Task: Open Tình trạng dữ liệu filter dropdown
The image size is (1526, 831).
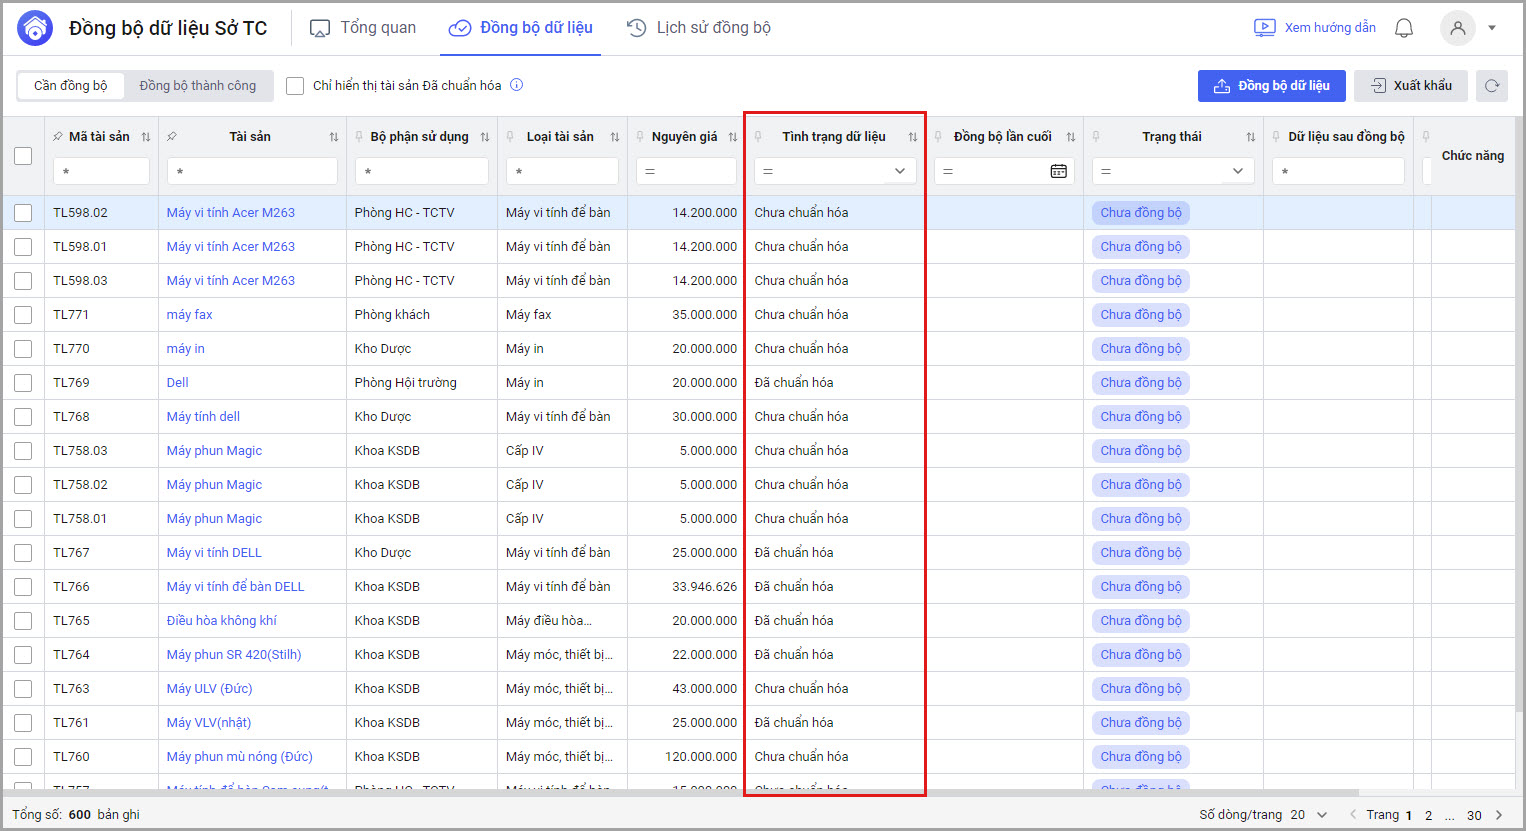Action: (x=899, y=171)
